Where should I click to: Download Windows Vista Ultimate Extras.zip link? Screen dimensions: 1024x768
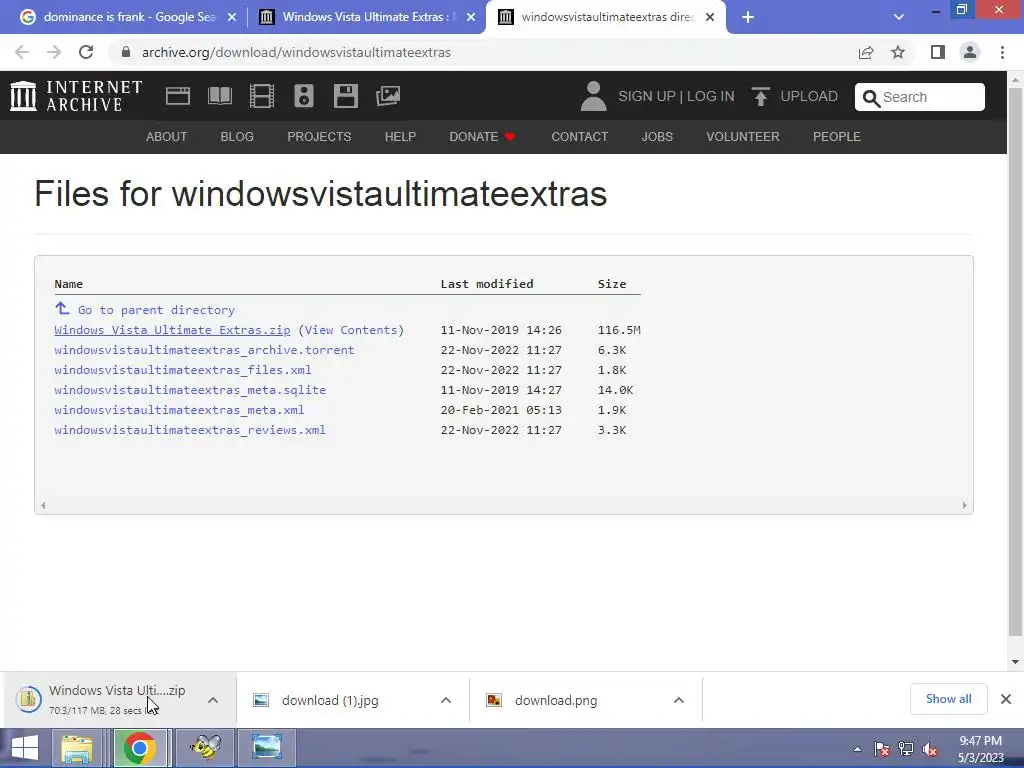coord(172,330)
